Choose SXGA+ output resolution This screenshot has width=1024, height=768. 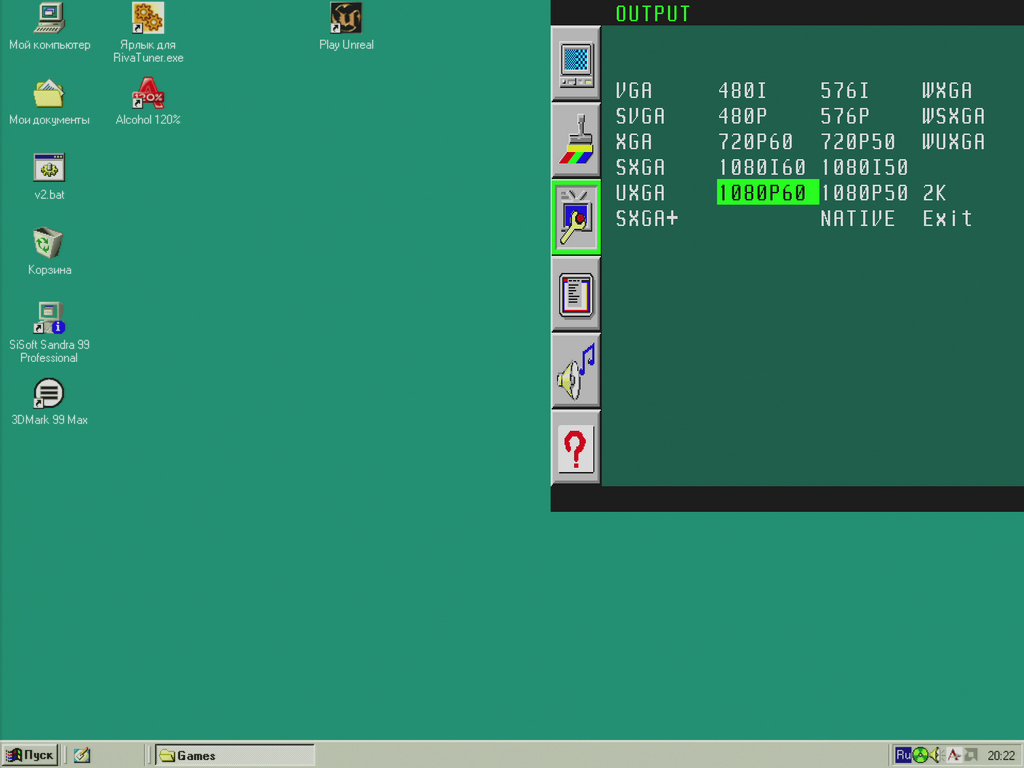click(x=647, y=218)
